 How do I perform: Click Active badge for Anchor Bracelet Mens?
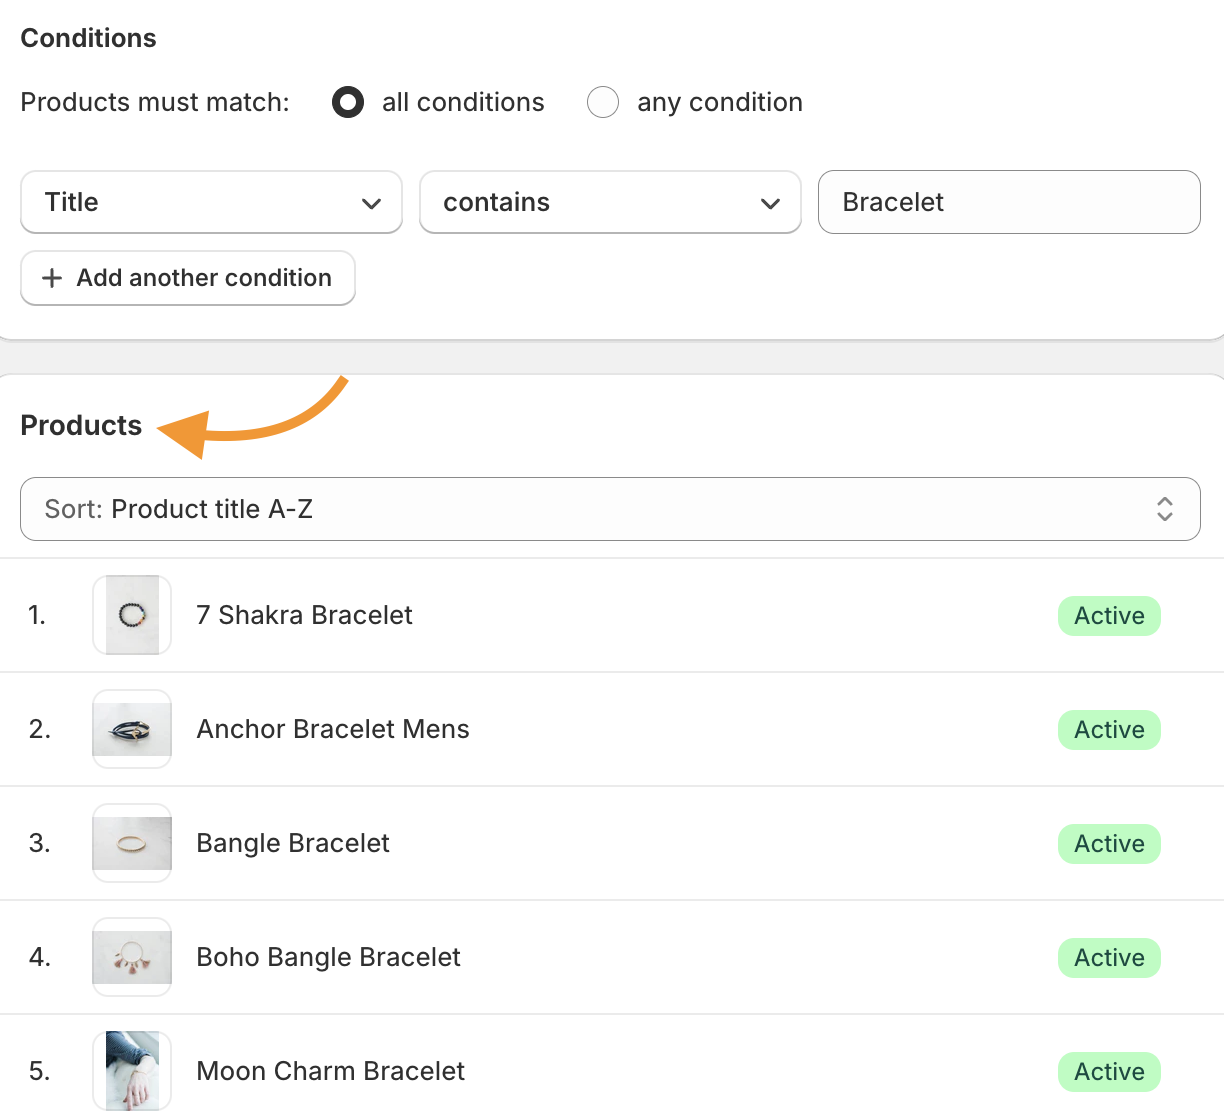[x=1109, y=730]
